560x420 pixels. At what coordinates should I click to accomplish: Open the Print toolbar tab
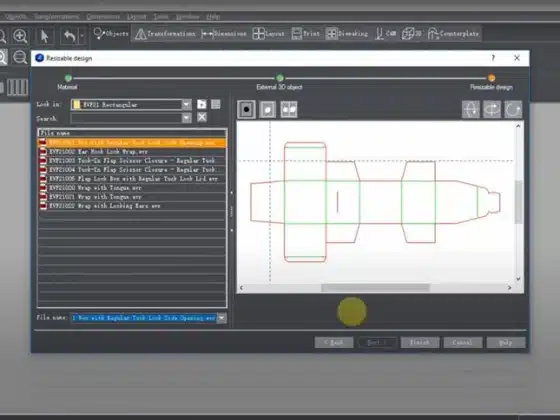pyautogui.click(x=305, y=34)
